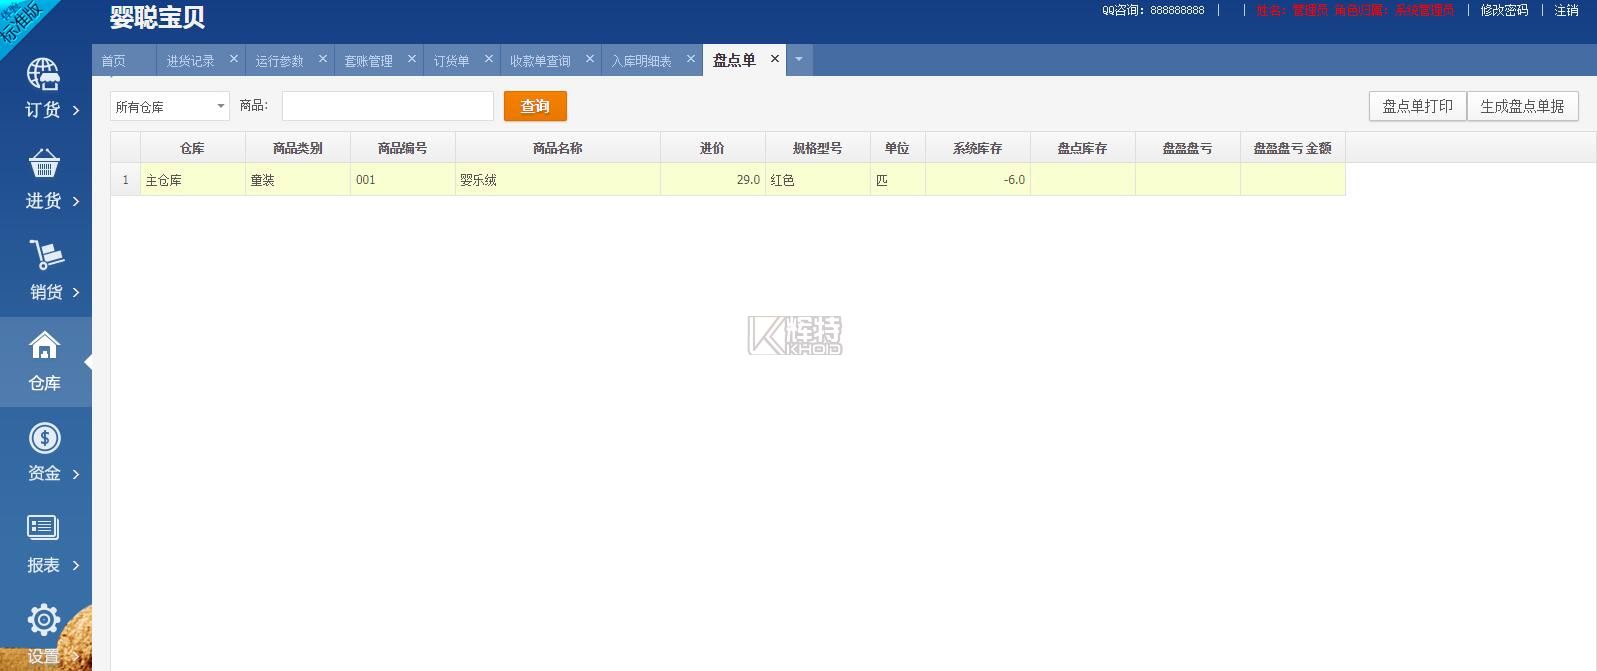Open the tab list dropdown arrow
Image resolution: width=1597 pixels, height=671 pixels.
point(799,60)
